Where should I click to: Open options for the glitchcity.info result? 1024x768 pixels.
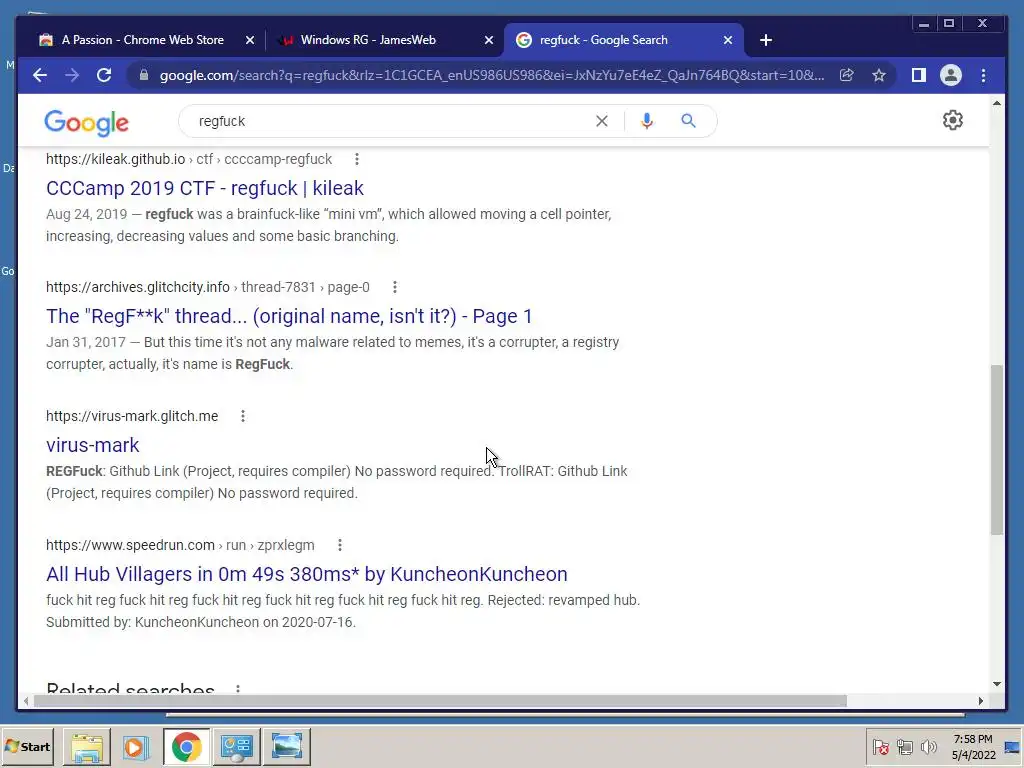pyautogui.click(x=394, y=287)
